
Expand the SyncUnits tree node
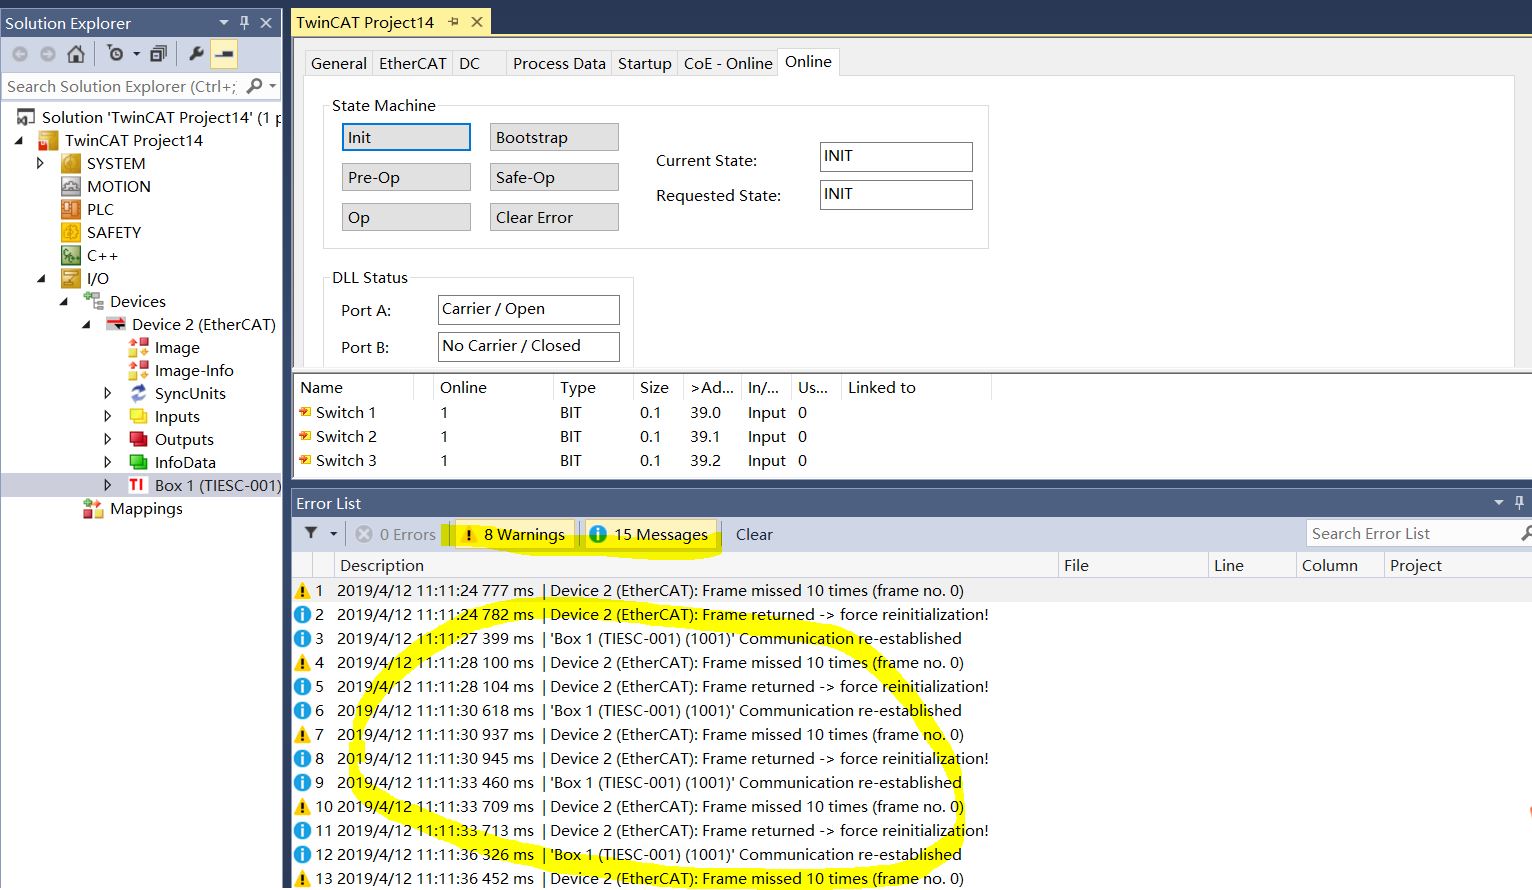point(108,393)
